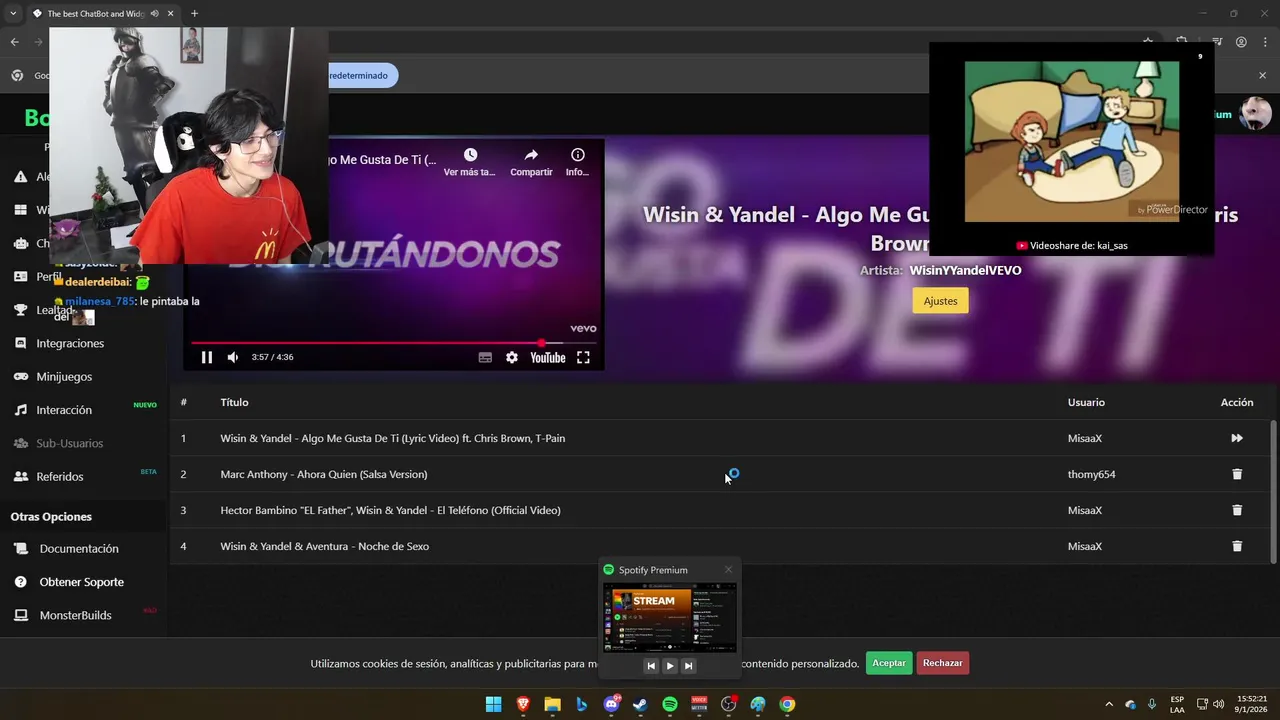1280x720 pixels.
Task: Reject cookies with the Rechazar button
Action: pos(943,663)
